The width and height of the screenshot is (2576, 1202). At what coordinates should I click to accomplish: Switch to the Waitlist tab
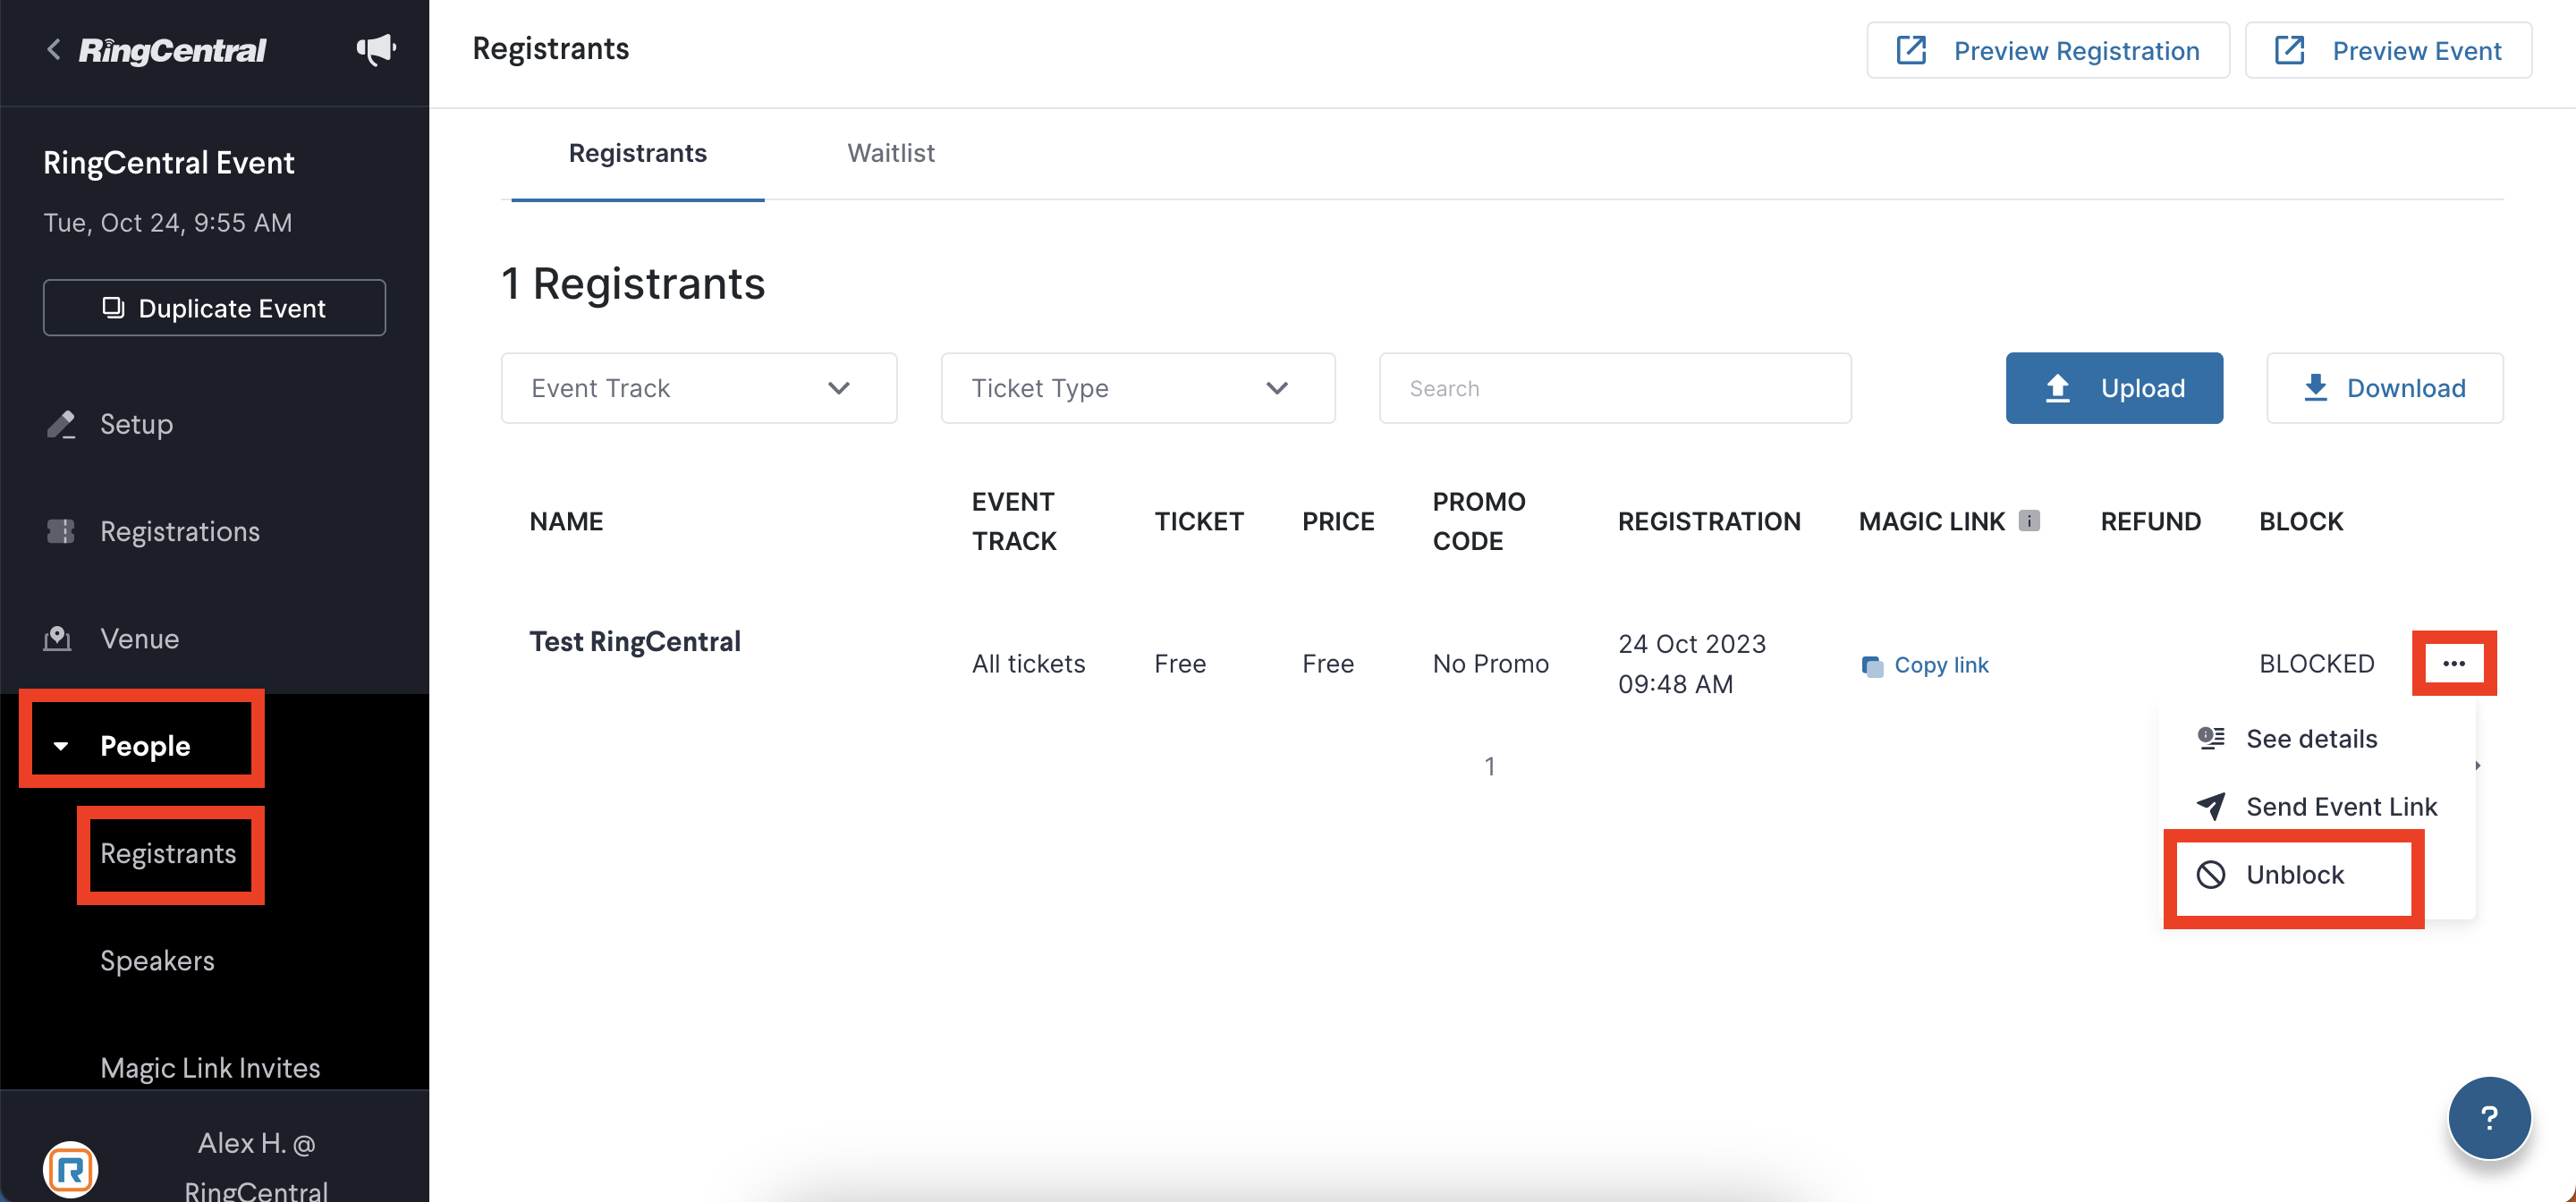890,153
